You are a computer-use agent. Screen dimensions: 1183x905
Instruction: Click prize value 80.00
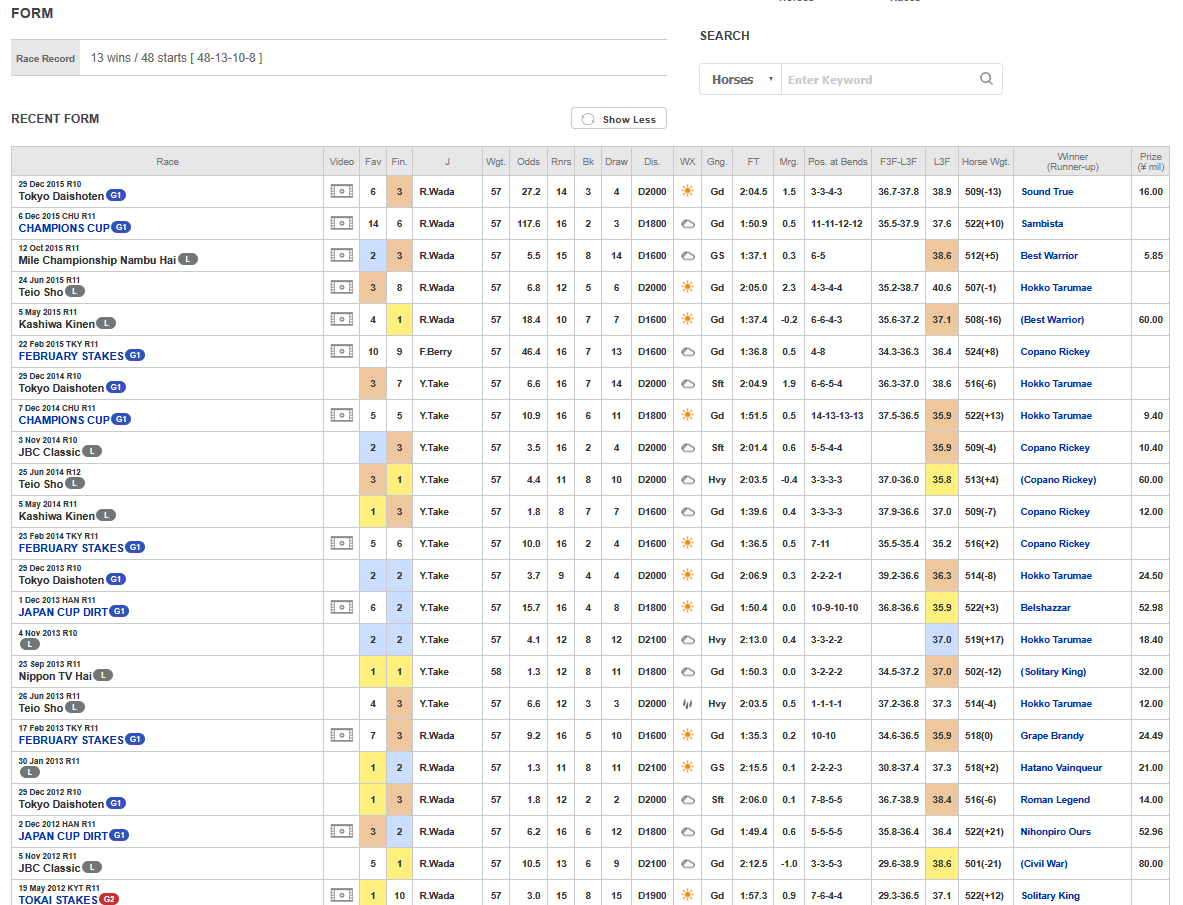[1151, 864]
